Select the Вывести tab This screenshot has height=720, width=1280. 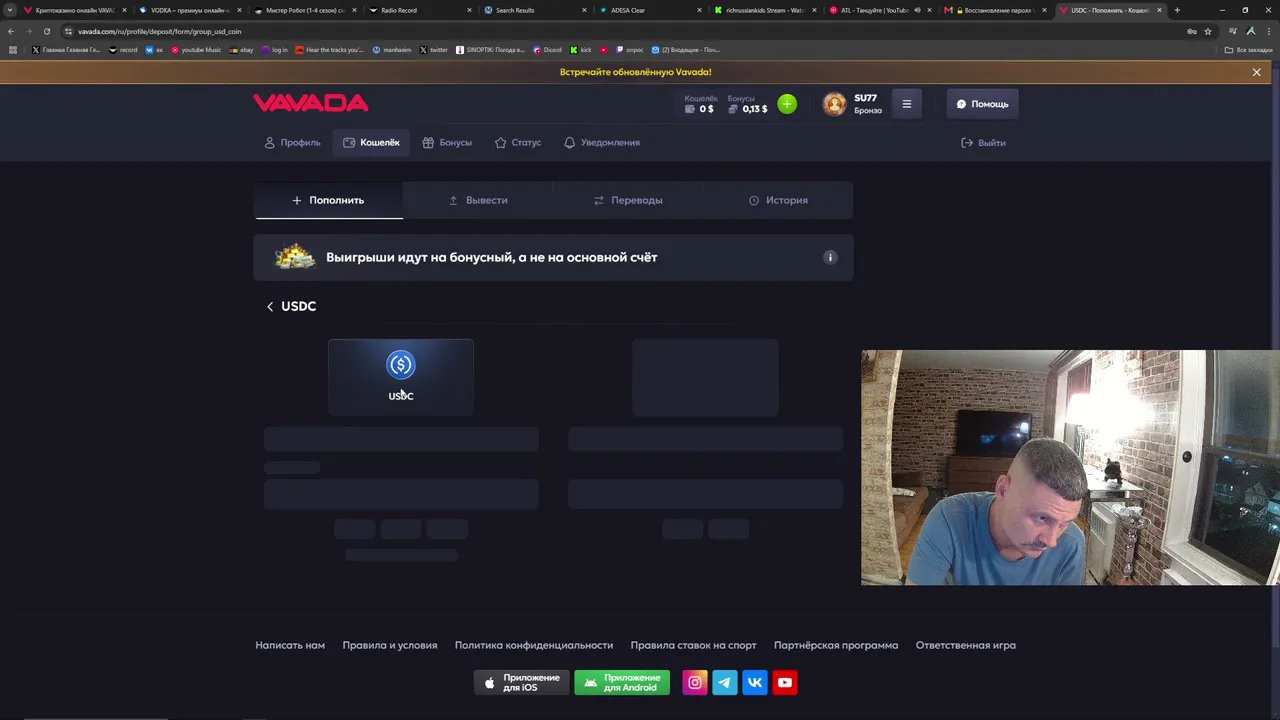tap(478, 200)
